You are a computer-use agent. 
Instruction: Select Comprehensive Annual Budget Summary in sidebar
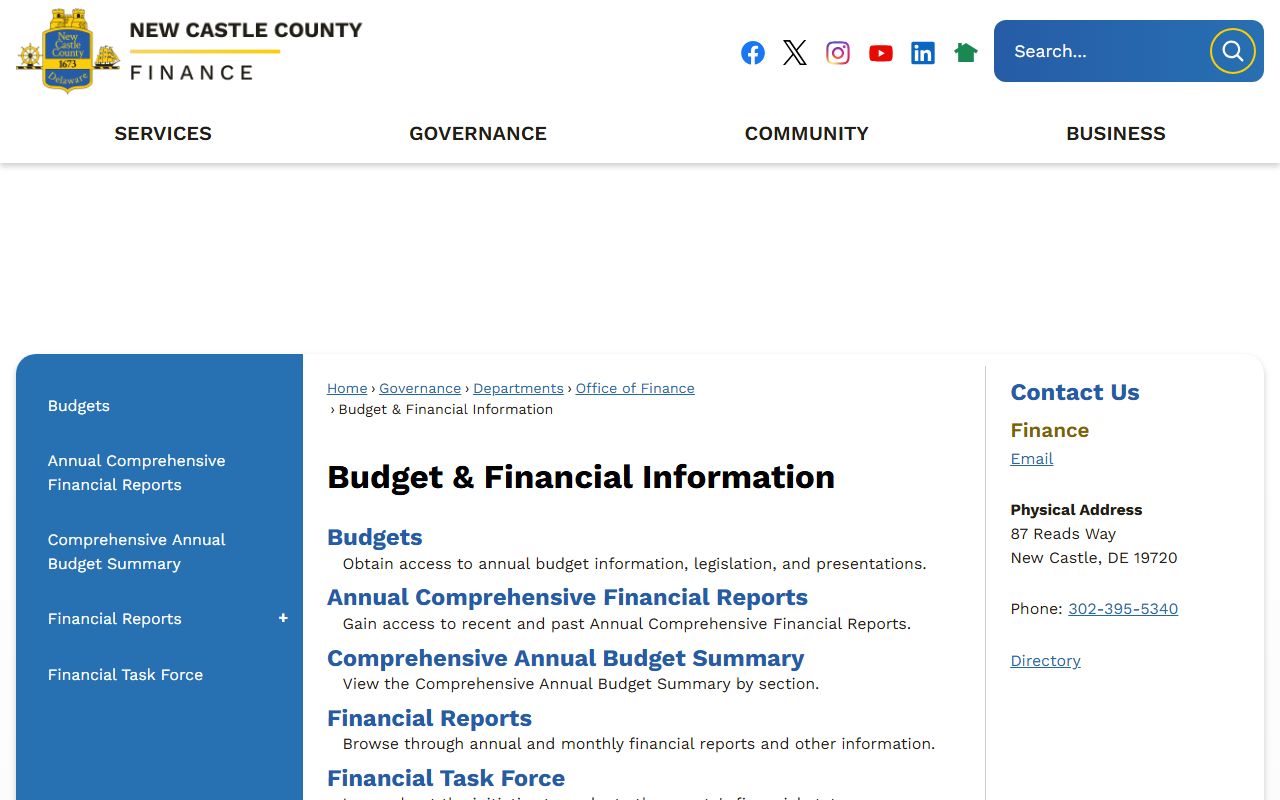pos(137,552)
